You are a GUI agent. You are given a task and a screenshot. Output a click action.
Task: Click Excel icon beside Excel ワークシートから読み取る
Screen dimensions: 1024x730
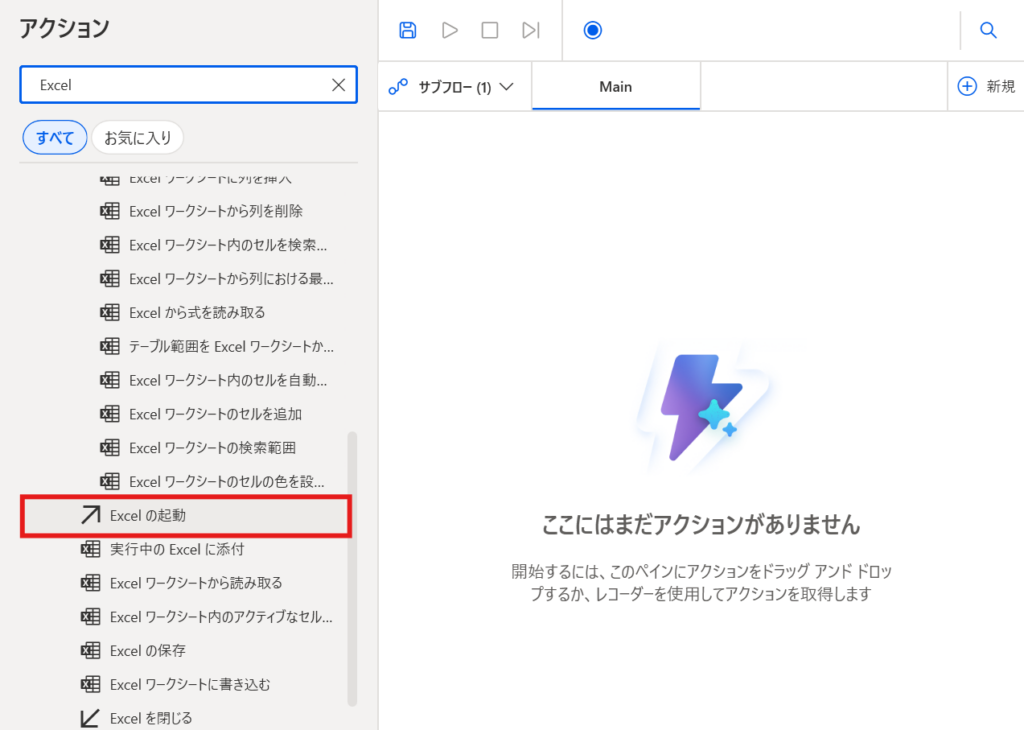pos(90,582)
